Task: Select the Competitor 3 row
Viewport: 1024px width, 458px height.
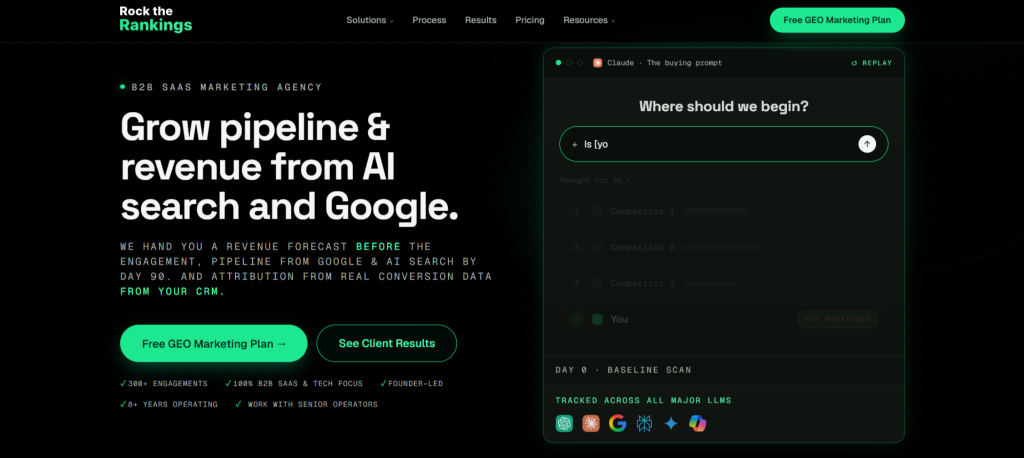Action: click(724, 284)
